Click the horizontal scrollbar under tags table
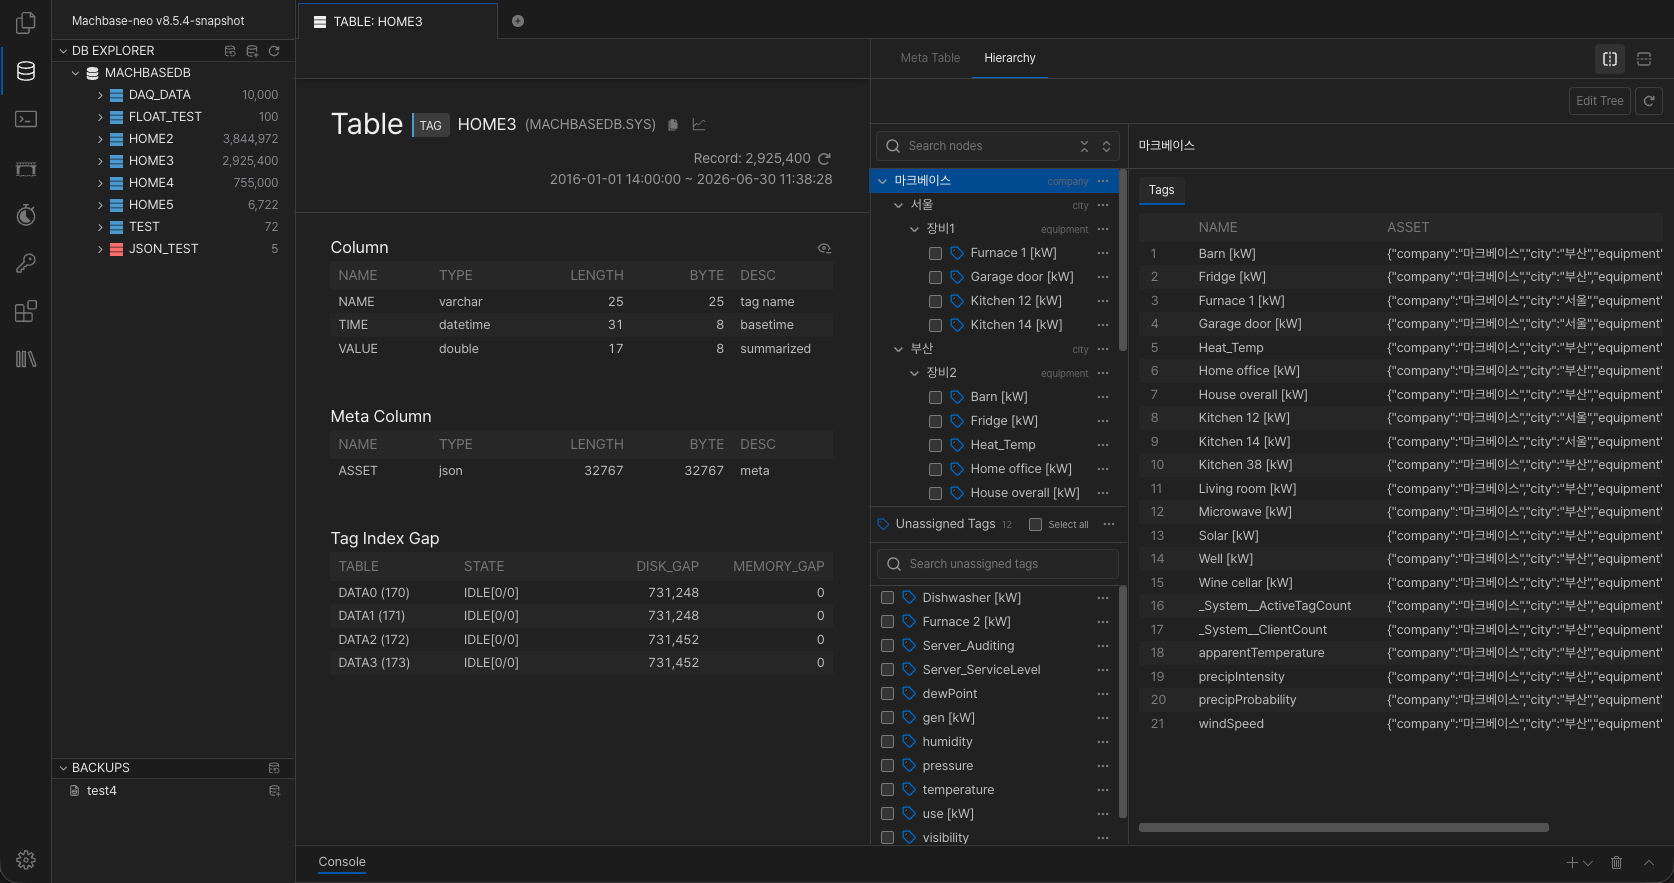Viewport: 1674px width, 883px height. click(x=1343, y=828)
